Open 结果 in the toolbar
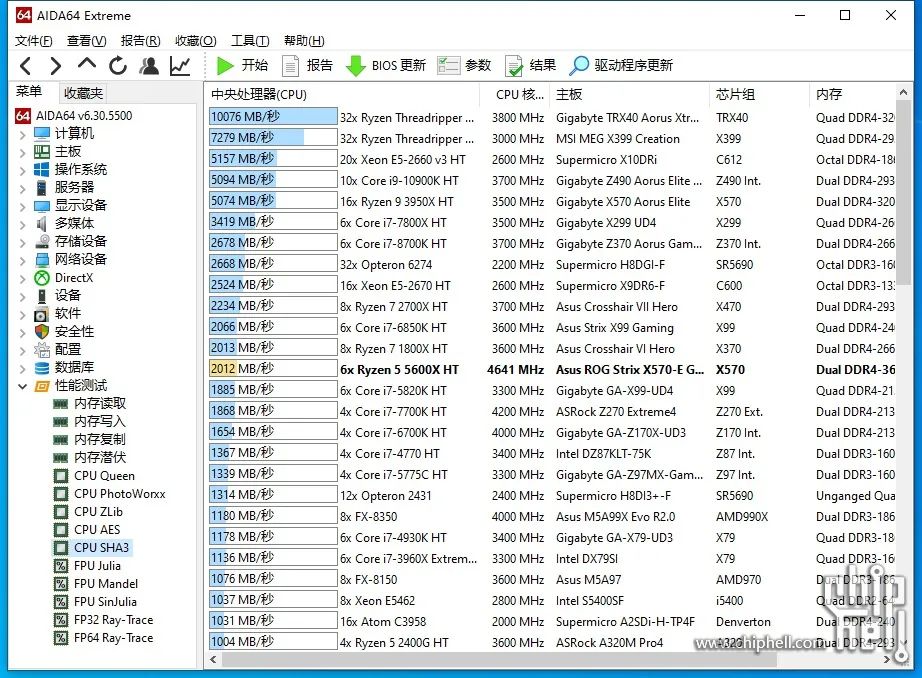The image size is (922, 678). click(530, 65)
